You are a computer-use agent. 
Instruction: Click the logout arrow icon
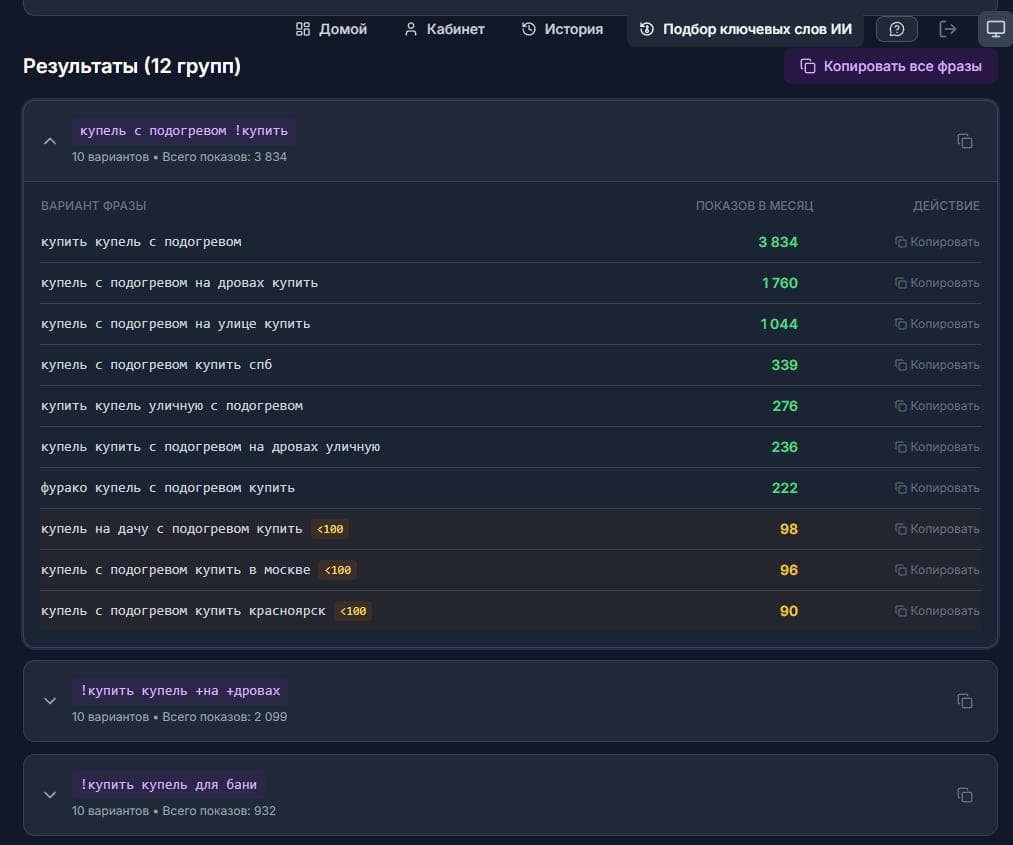(947, 29)
